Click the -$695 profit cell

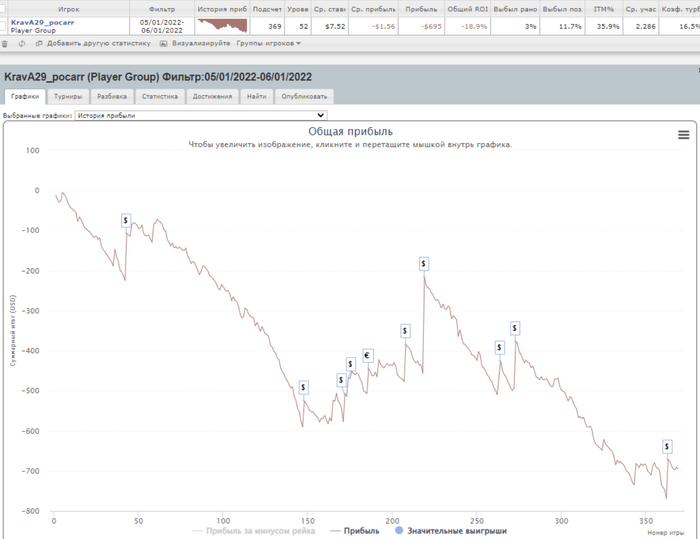point(421,26)
